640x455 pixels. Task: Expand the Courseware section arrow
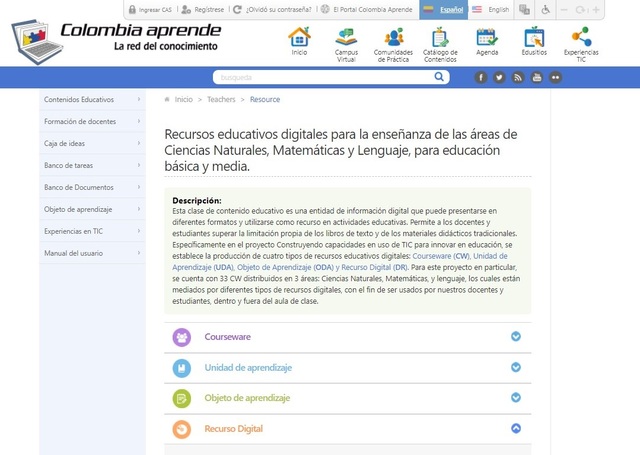516,336
